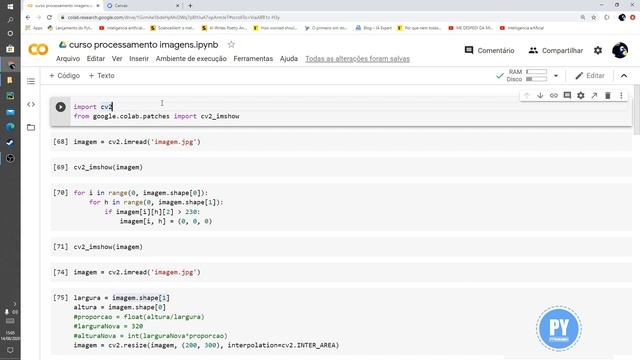Run the import cv2 cell
The width and height of the screenshot is (640, 360).
pyautogui.click(x=60, y=107)
